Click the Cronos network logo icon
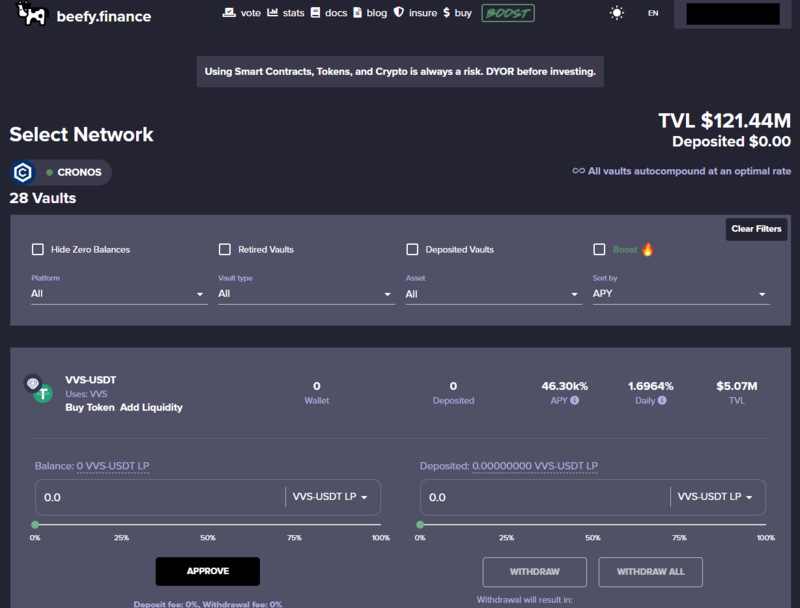This screenshot has width=800, height=608. 22,172
